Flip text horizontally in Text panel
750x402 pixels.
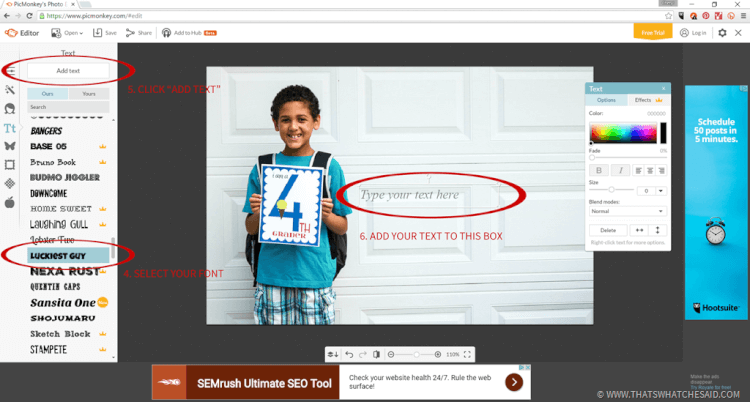point(639,230)
